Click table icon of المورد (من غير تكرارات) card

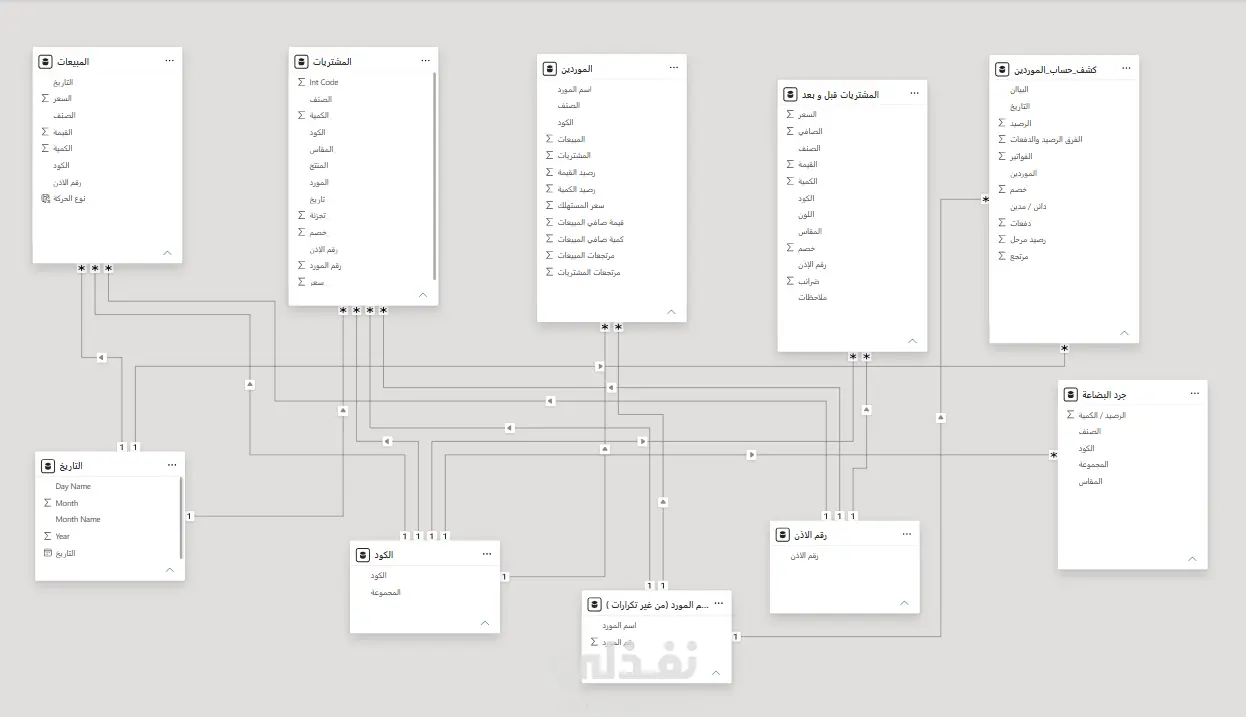[x=595, y=604]
